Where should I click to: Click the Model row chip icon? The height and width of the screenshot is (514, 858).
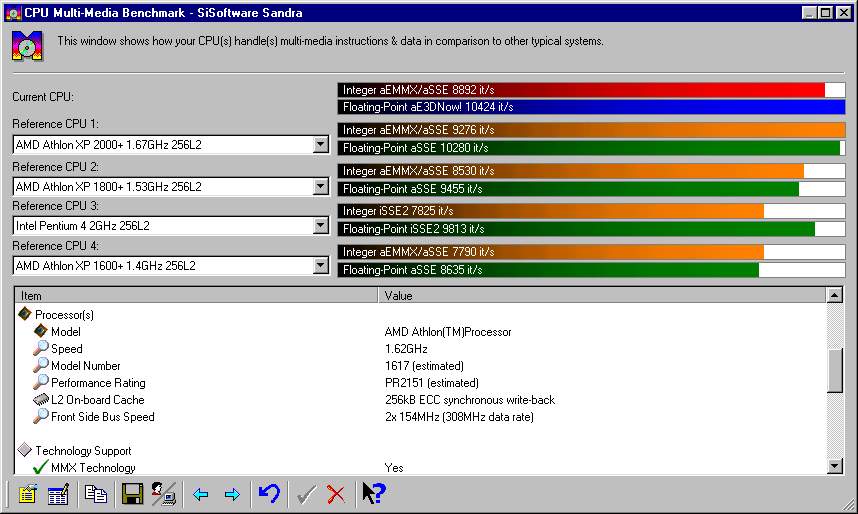40,331
